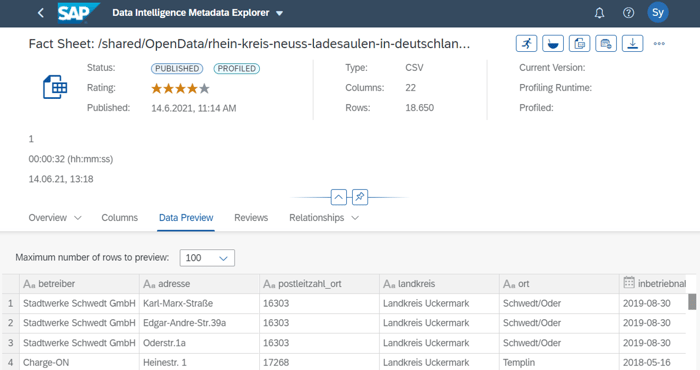Click the copy-document toolbar icon

coord(579,44)
